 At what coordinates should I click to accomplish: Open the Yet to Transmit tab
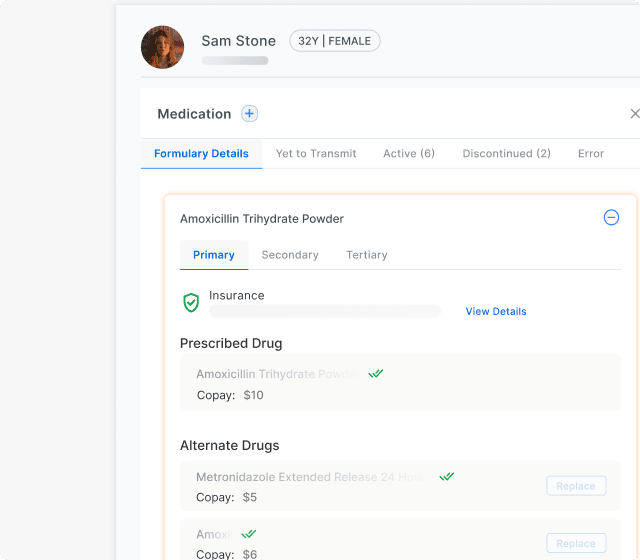click(316, 154)
